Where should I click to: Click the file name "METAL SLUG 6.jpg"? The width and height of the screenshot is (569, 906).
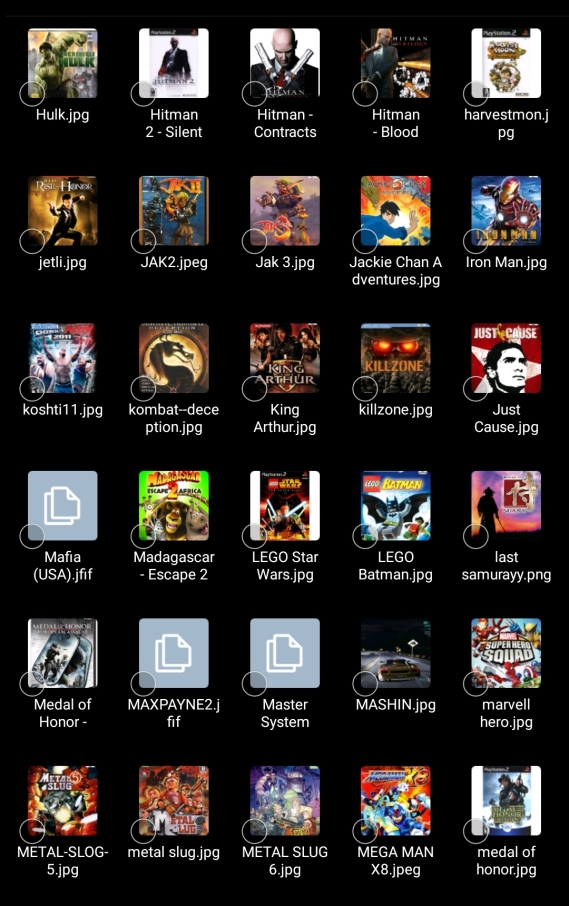point(285,860)
